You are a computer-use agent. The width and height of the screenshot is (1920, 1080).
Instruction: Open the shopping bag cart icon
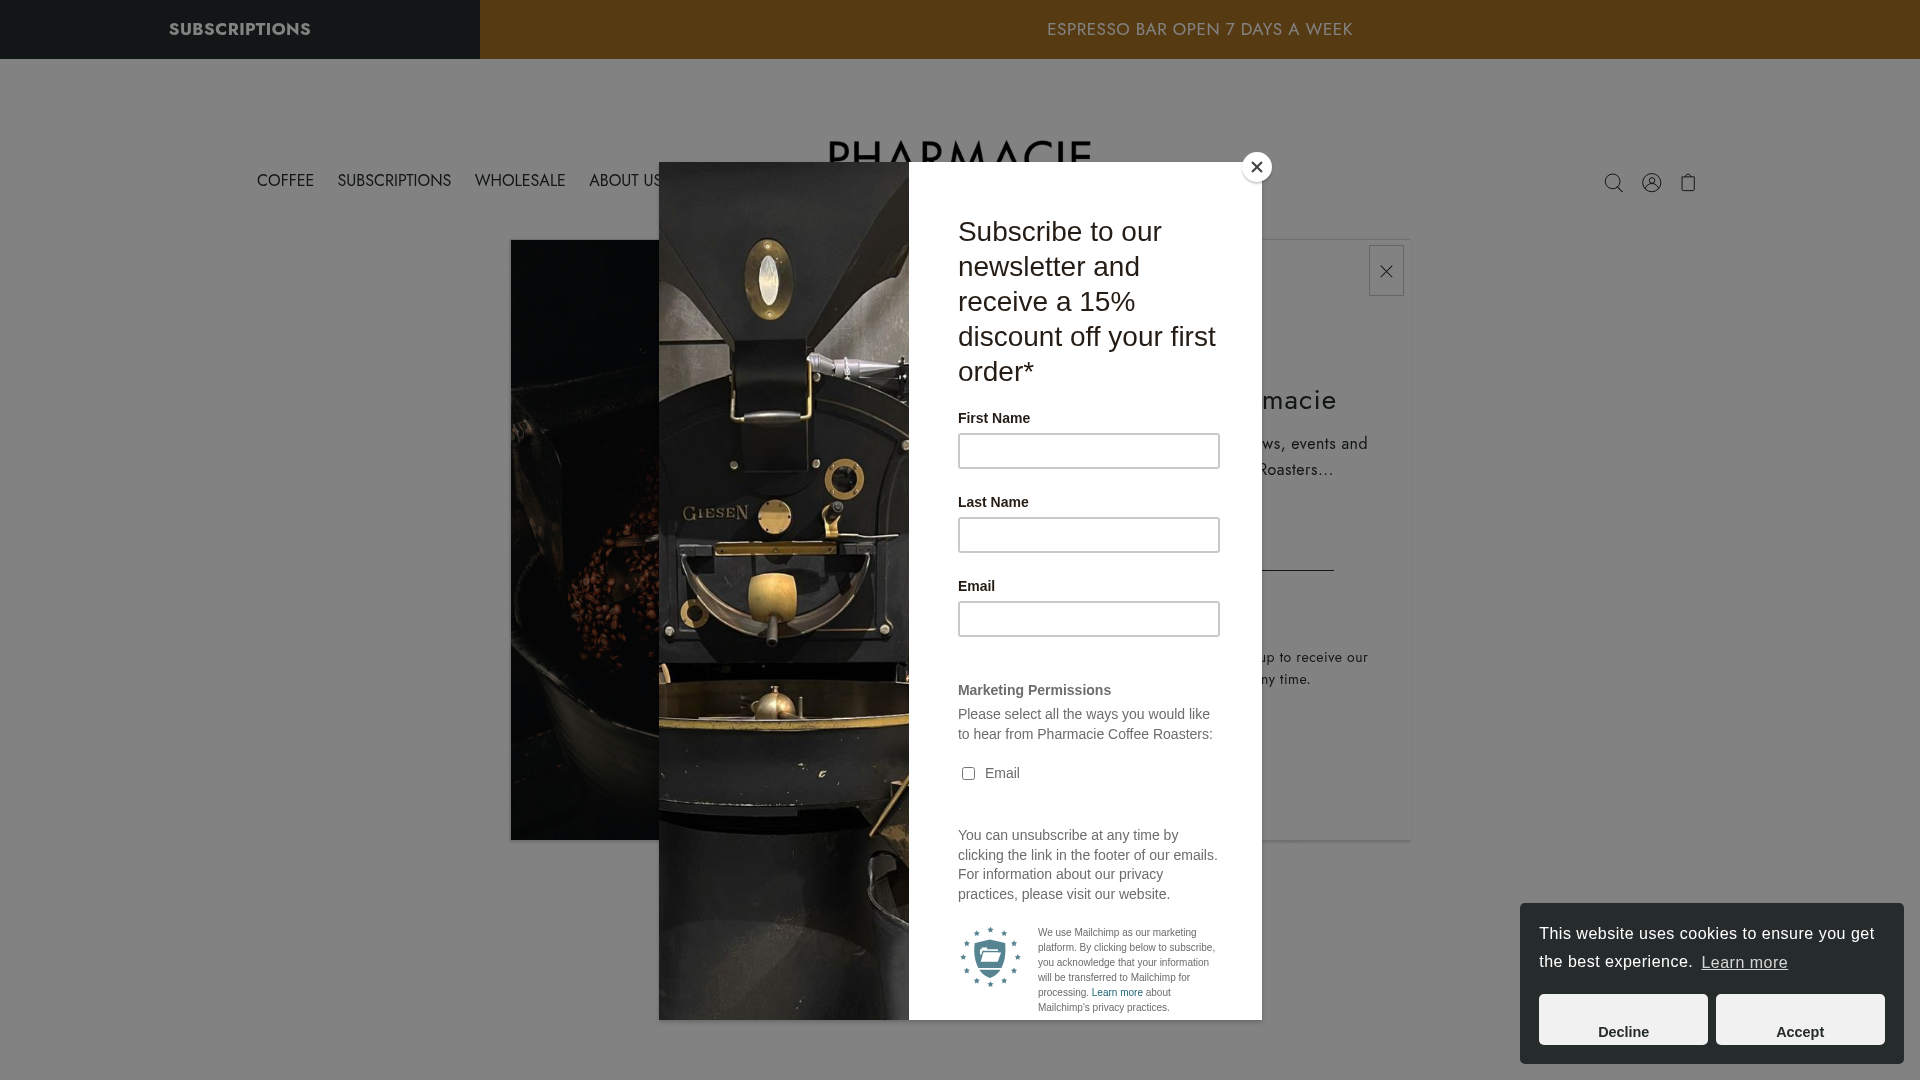click(x=1688, y=182)
